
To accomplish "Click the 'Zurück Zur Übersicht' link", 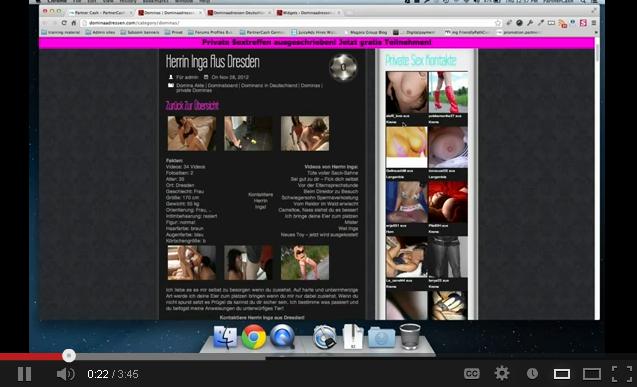I will [192, 106].
